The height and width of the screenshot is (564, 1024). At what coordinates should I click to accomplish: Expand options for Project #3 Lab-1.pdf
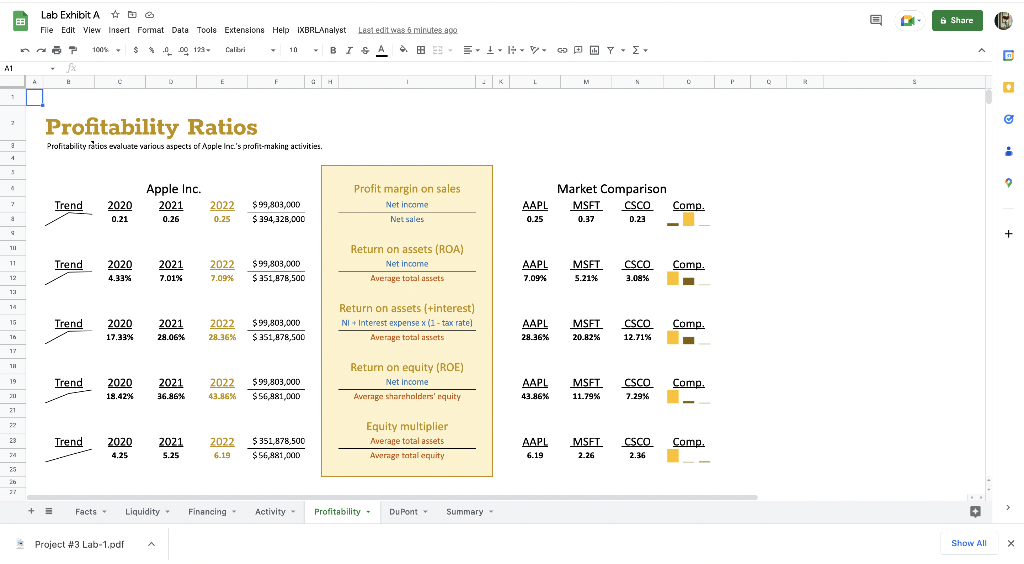coord(151,544)
